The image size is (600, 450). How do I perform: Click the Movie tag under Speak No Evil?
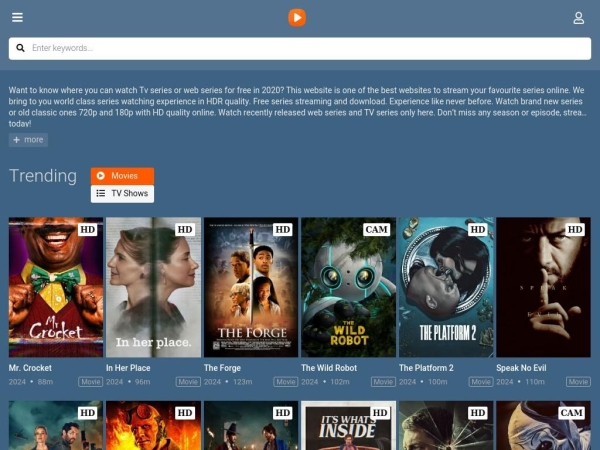(x=578, y=382)
